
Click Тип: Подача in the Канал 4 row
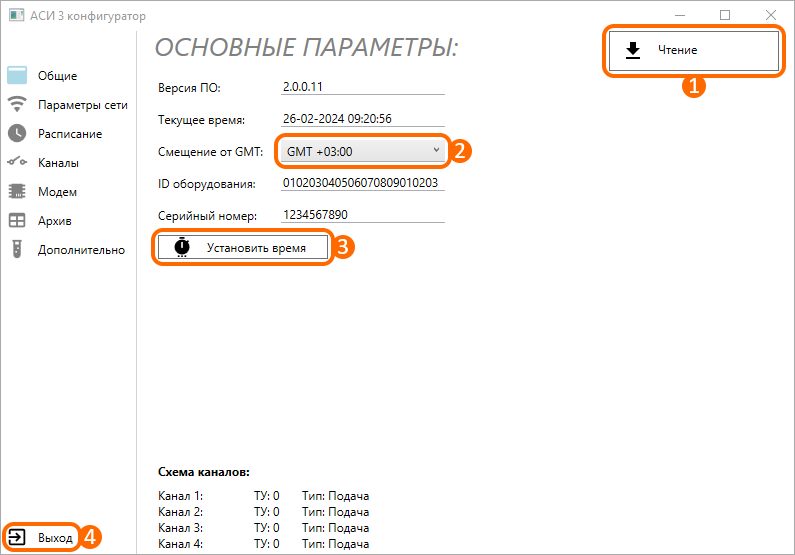tap(336, 544)
